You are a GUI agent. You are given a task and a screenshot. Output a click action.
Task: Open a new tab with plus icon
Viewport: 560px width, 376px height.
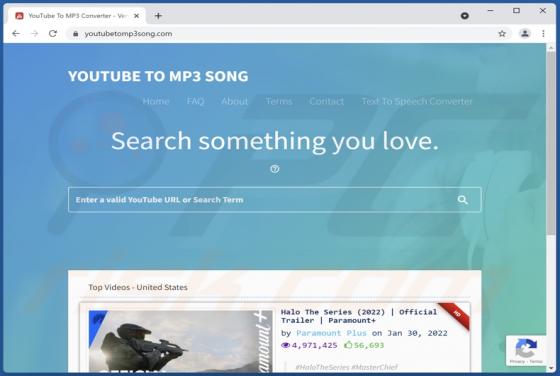158,16
